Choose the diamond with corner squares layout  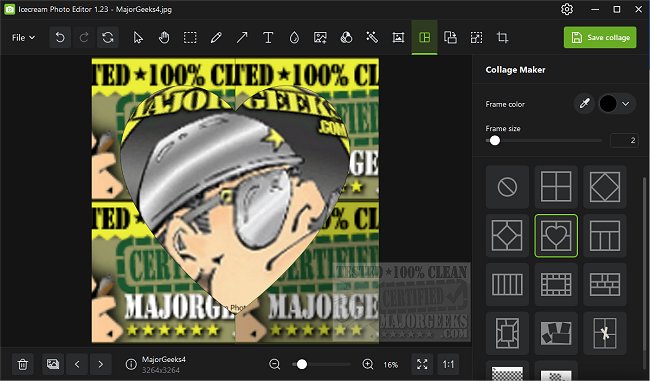507,235
